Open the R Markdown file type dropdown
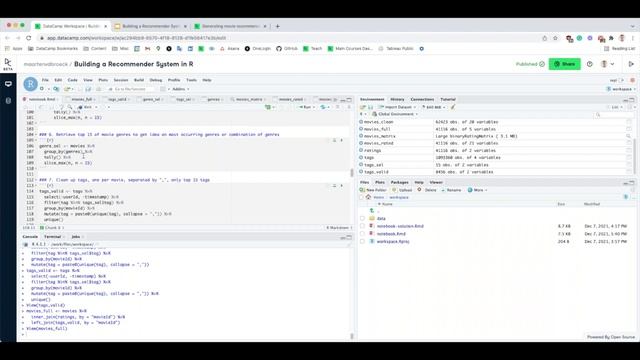The height and width of the screenshot is (360, 640). tap(340, 228)
